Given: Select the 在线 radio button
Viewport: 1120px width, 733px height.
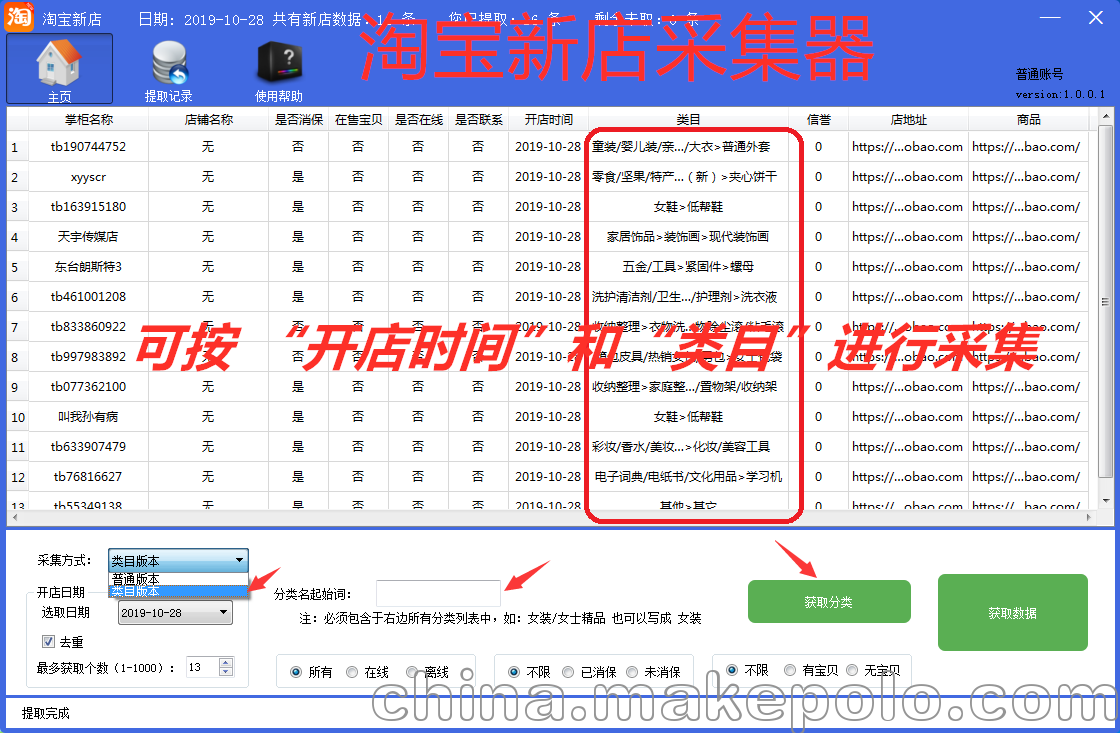Looking at the screenshot, I should click(351, 672).
